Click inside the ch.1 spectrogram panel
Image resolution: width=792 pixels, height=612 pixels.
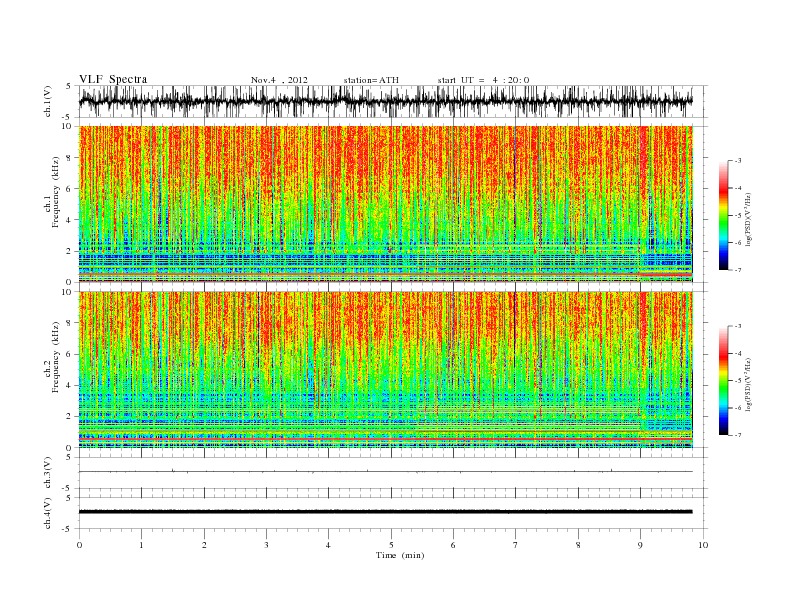pos(386,204)
